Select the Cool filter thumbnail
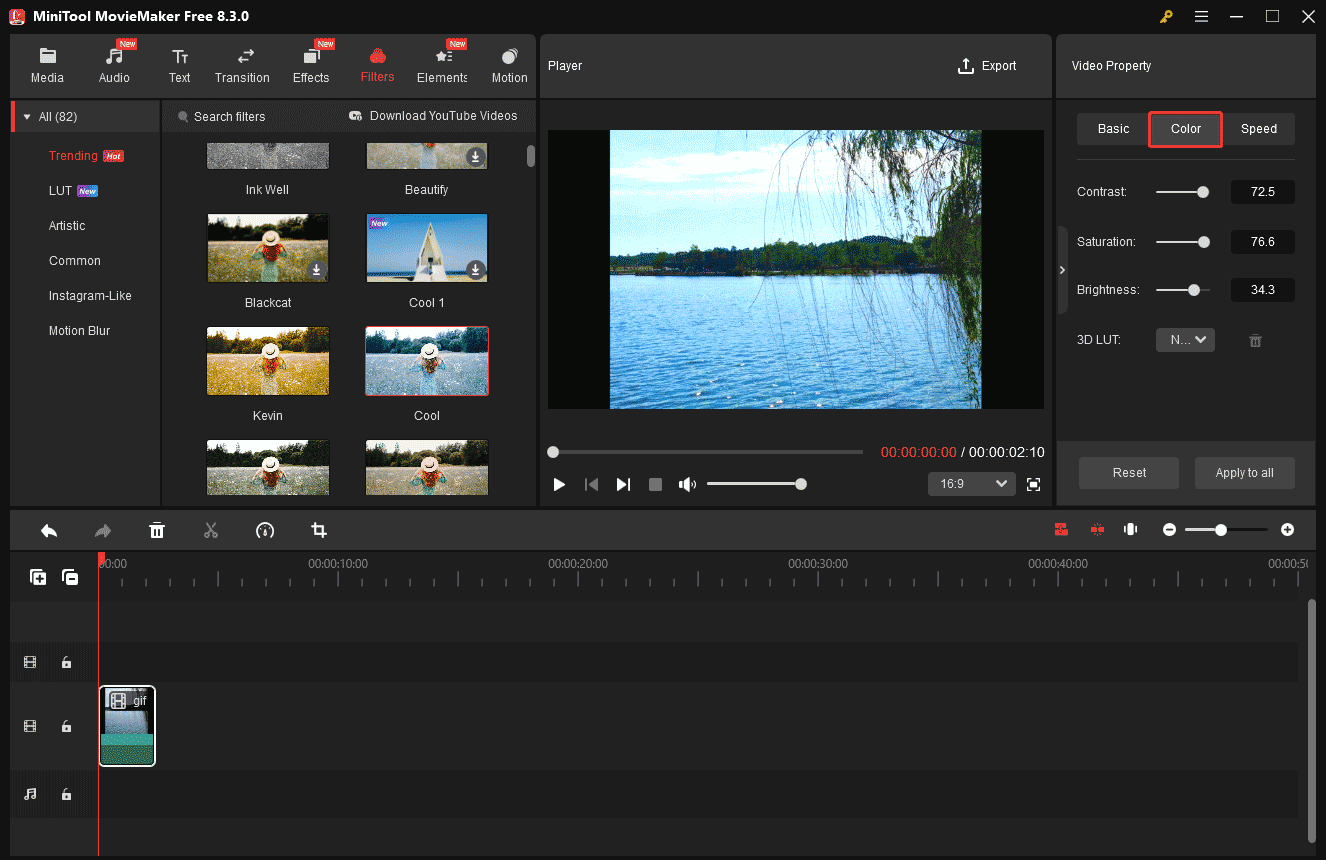1326x860 pixels. 427,361
